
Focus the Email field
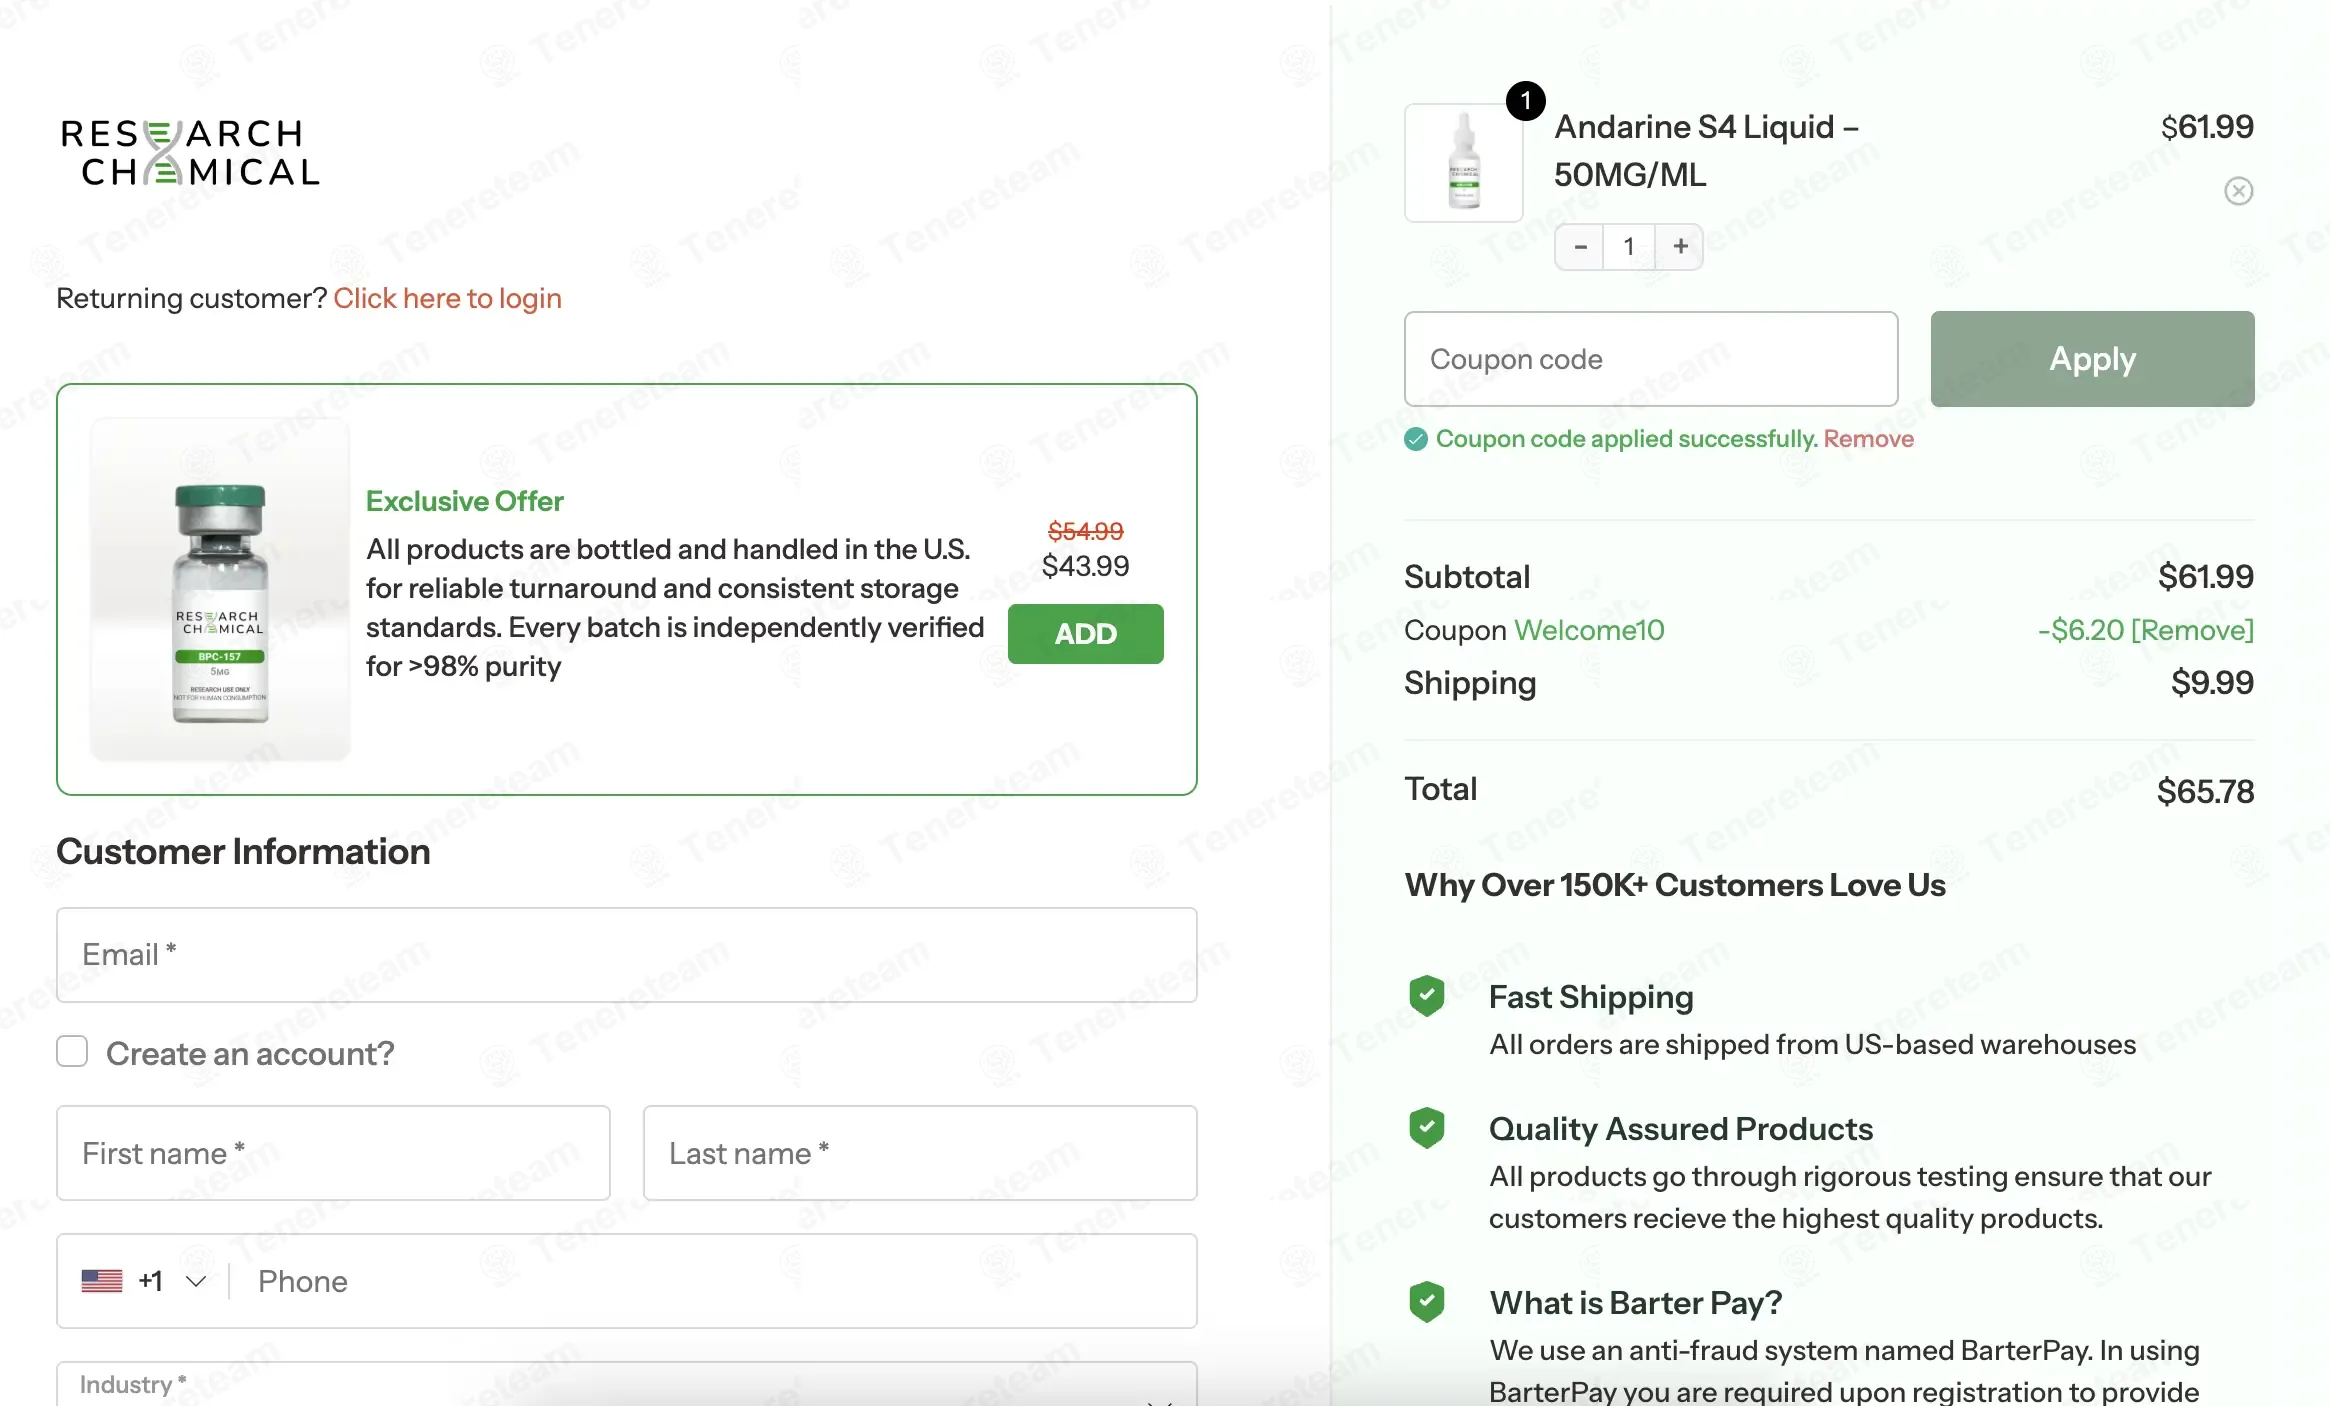(x=627, y=955)
